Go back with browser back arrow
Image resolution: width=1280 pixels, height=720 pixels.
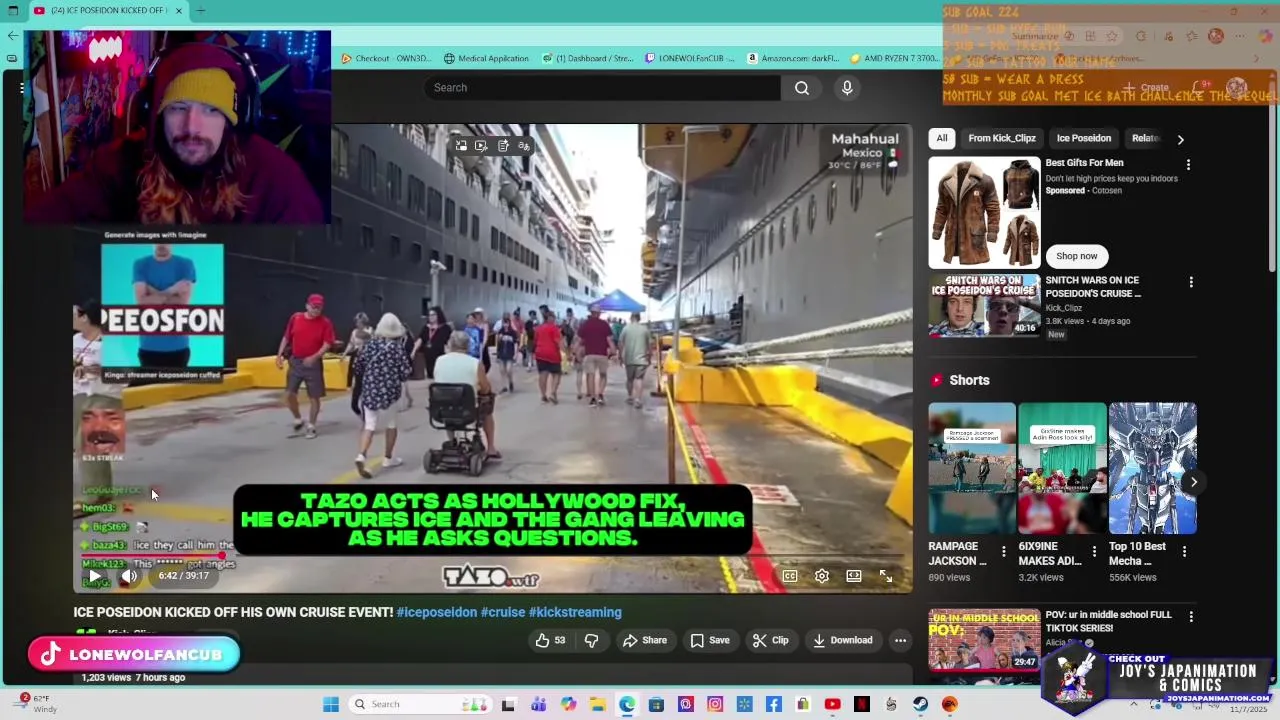[x=12, y=35]
